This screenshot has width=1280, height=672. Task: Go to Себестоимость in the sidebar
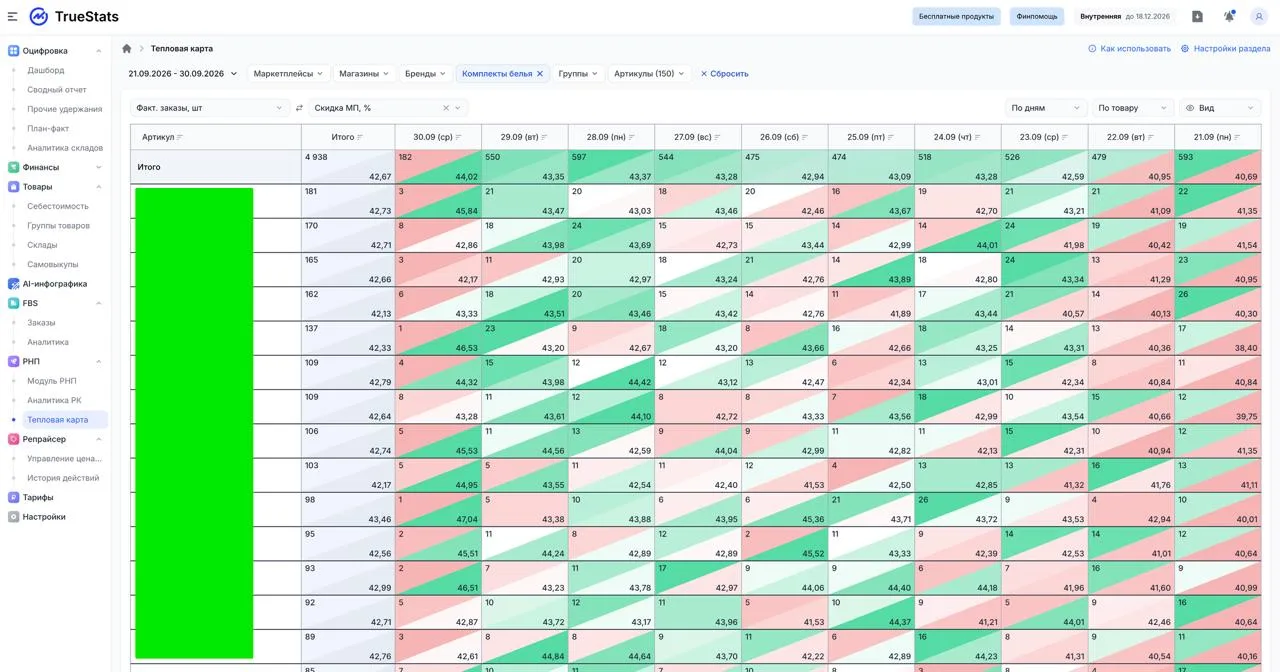coord(58,206)
